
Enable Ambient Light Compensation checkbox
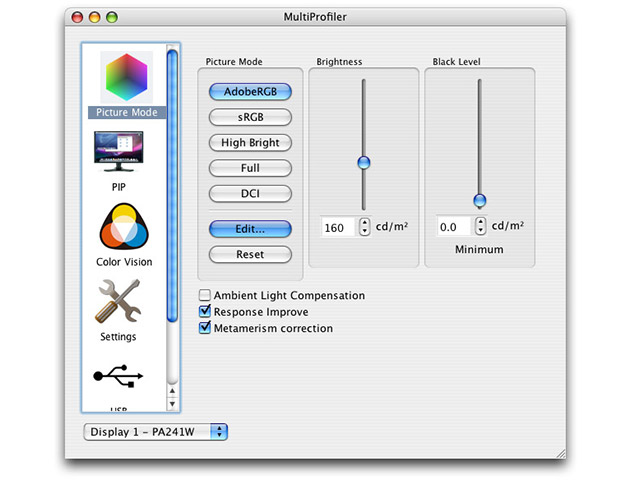204,295
